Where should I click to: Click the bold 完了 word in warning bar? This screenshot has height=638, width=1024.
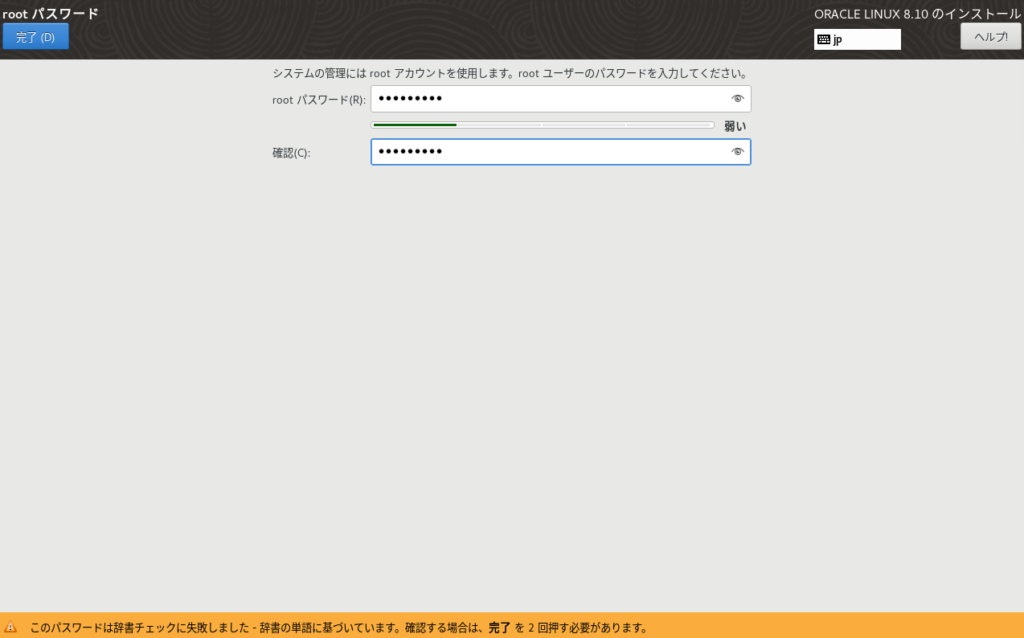click(x=499, y=628)
